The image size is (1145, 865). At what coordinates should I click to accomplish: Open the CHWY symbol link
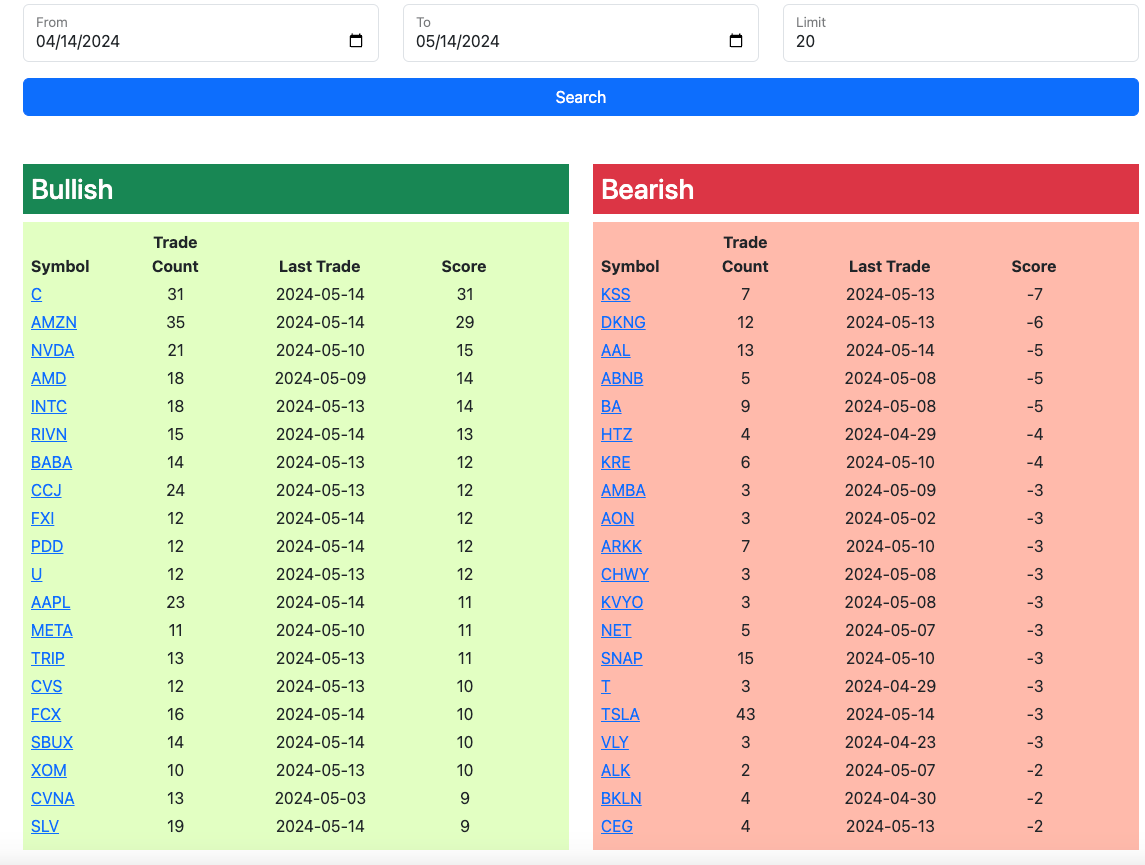click(625, 574)
